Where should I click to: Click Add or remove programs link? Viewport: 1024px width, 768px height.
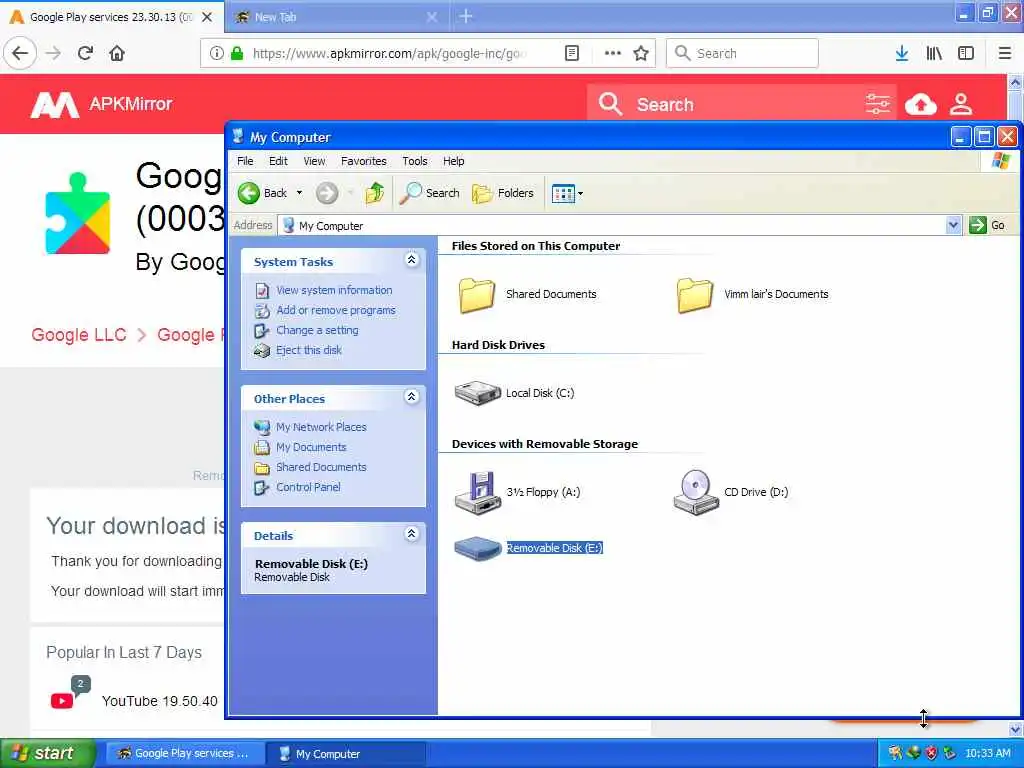coord(336,310)
